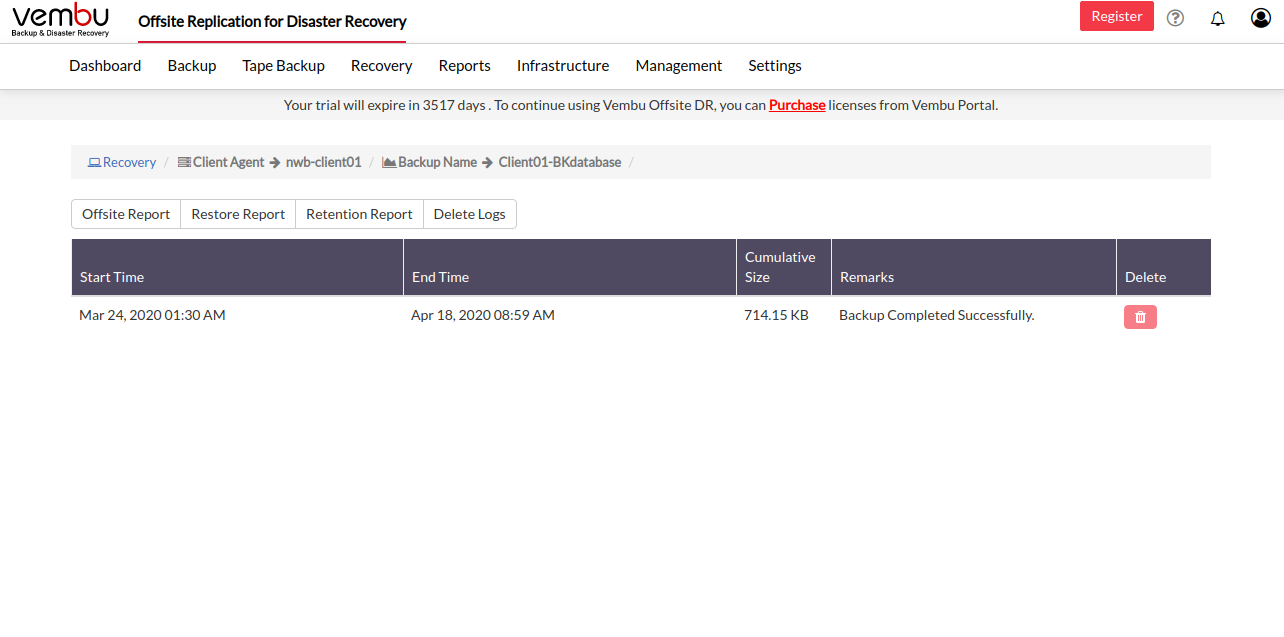Open the Recovery menu in navigation bar

pos(381,66)
